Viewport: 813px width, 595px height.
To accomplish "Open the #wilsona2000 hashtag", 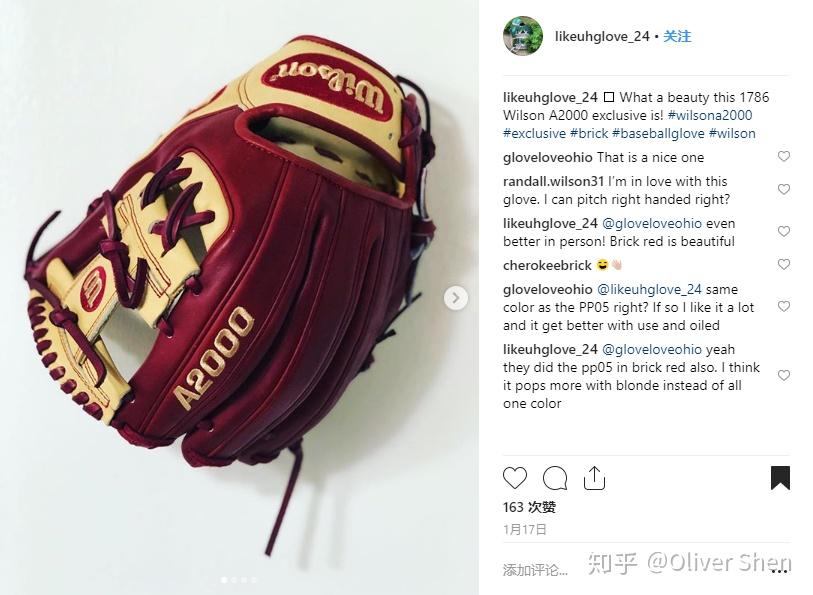I will [x=710, y=115].
